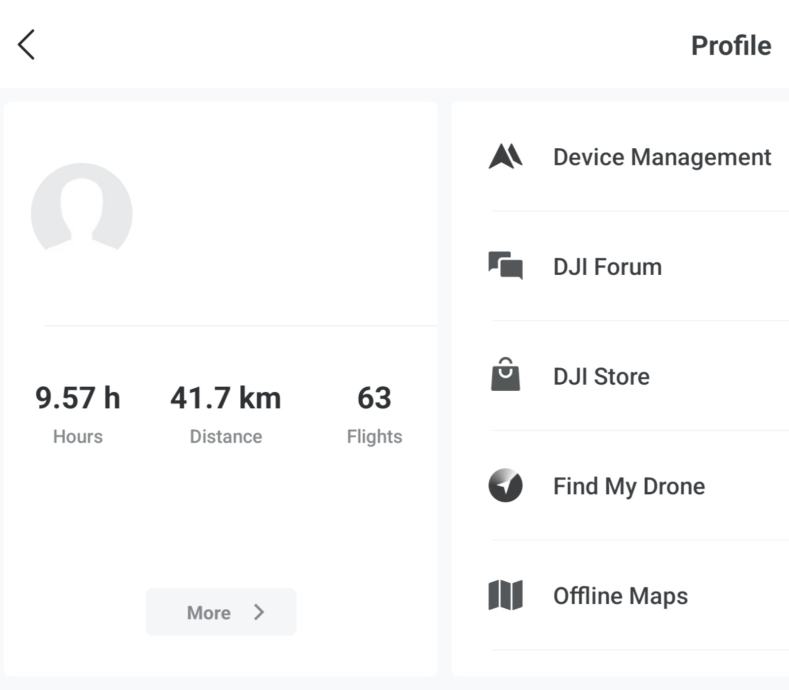This screenshot has width=789, height=690.
Task: Open Offline Maps from the list
Action: coord(620,597)
